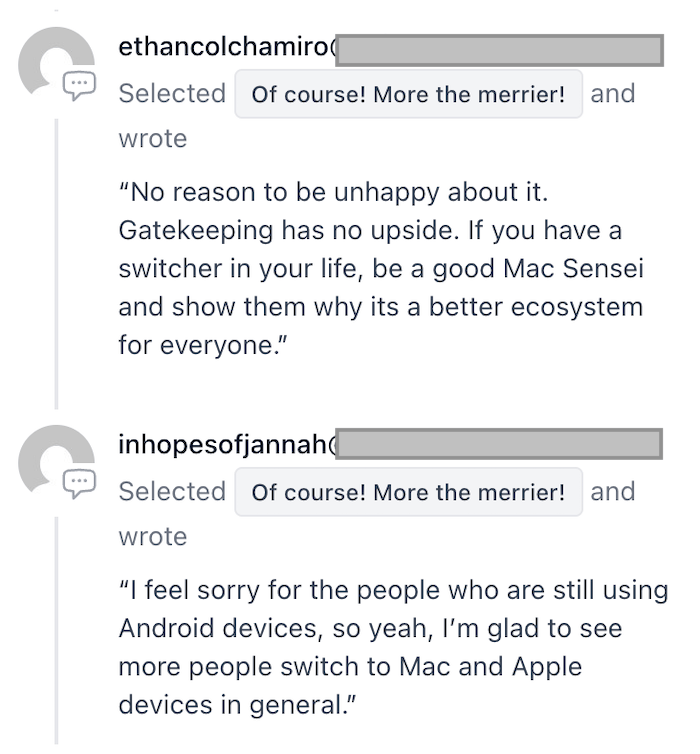Click vertical thread line below ethancolchamiro's avatar
Viewport: 700px width, 754px height.
(56, 260)
